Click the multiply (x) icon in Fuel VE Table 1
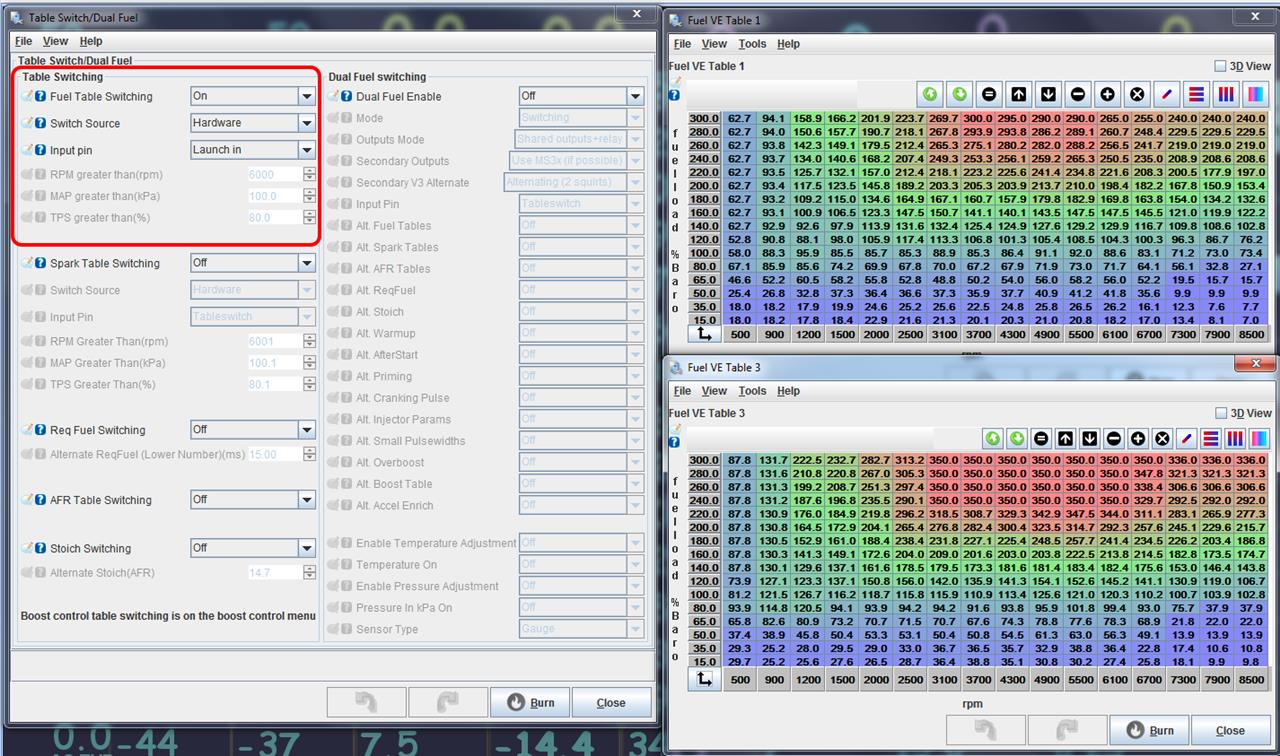The width and height of the screenshot is (1280, 756). (1137, 94)
